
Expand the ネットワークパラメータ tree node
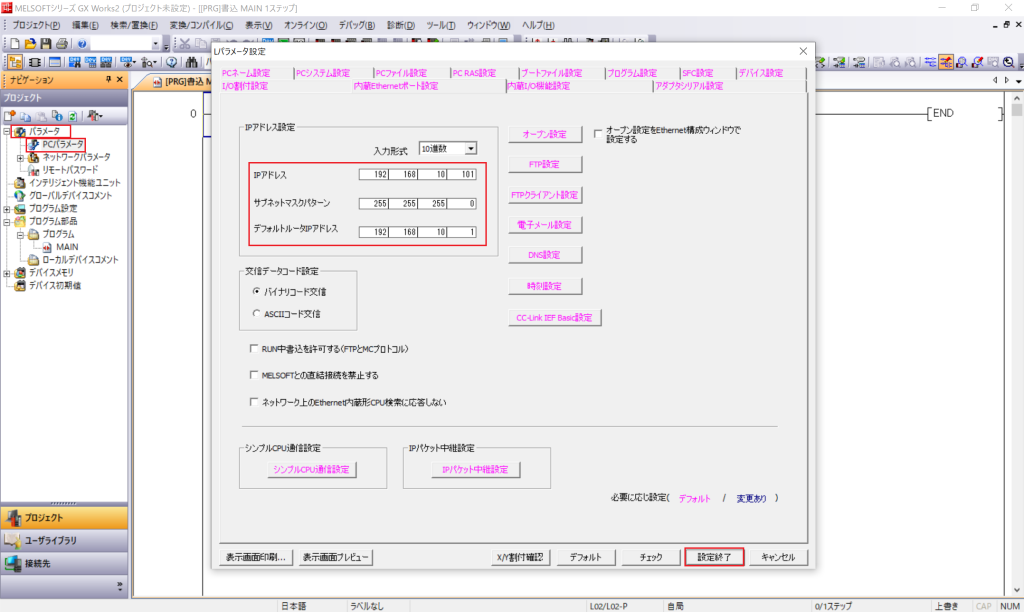[20, 158]
